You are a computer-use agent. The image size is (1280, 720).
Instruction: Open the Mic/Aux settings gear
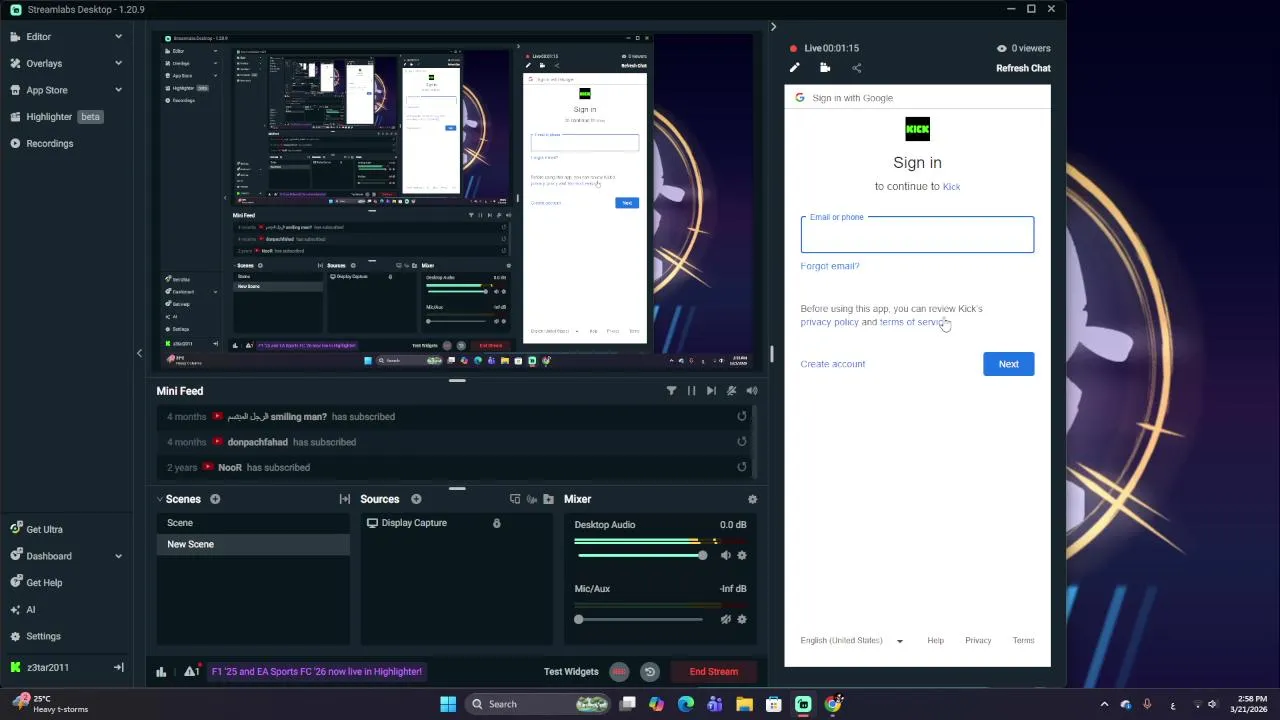742,620
